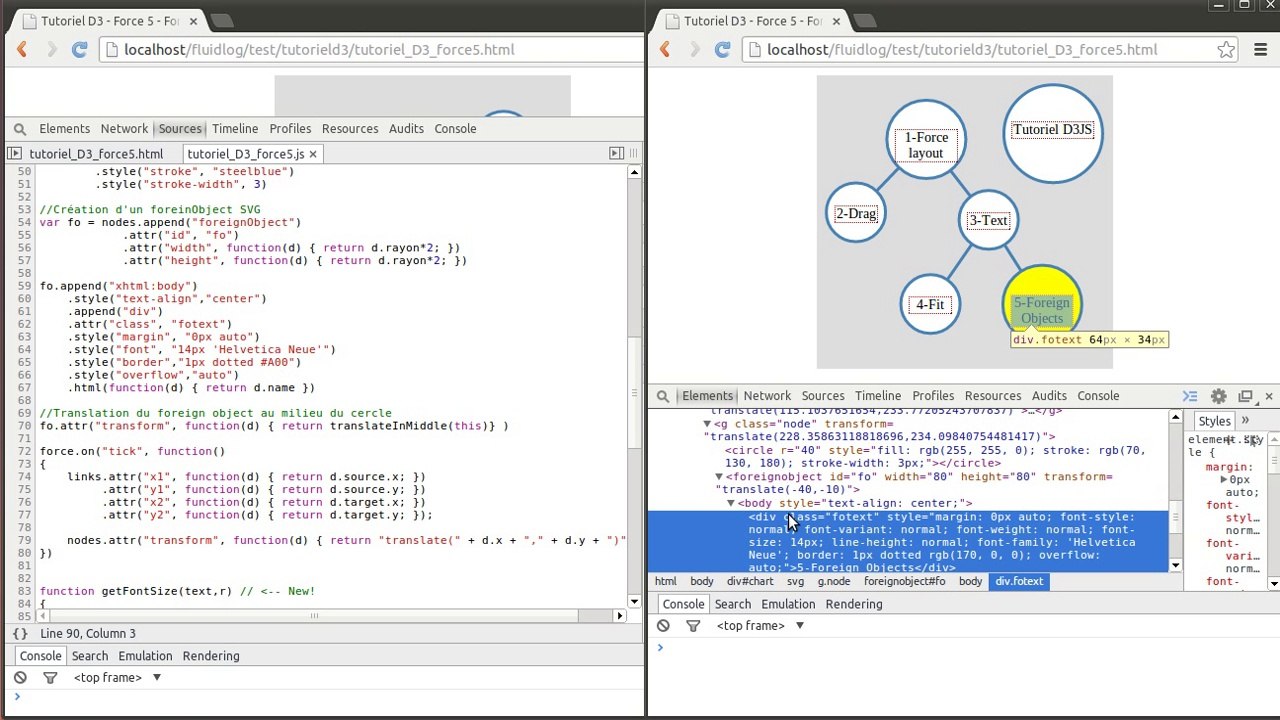Reload the page in right browser window
Screen dimensions: 1280x720
coord(722,49)
